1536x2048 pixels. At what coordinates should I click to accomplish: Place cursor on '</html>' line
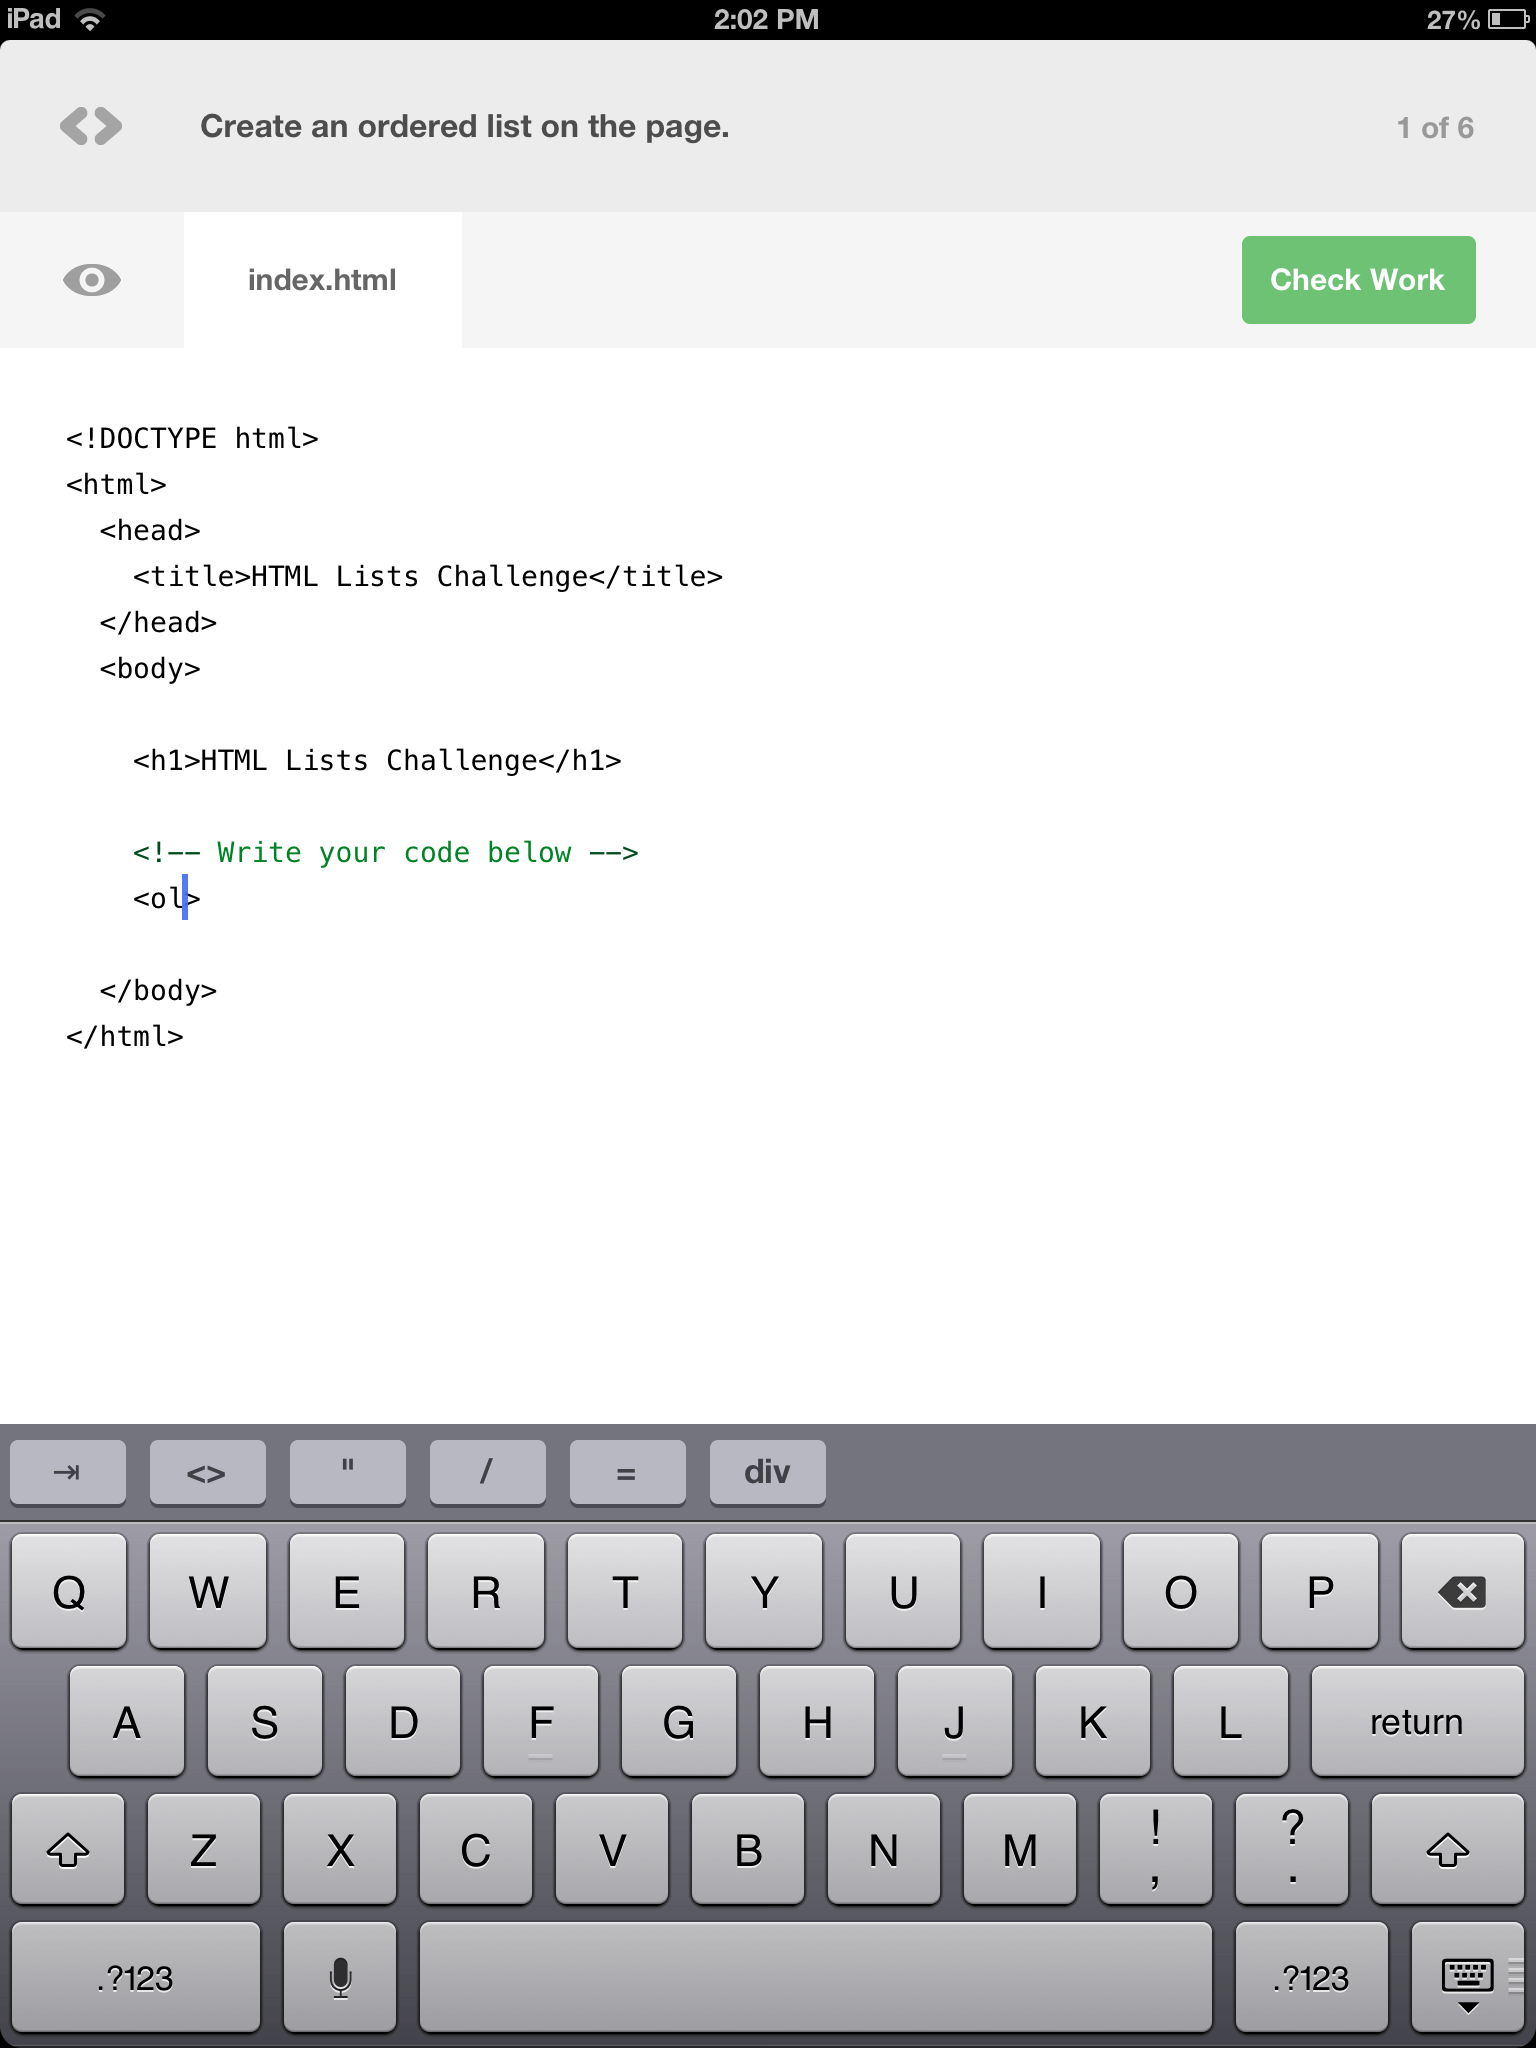[125, 1036]
